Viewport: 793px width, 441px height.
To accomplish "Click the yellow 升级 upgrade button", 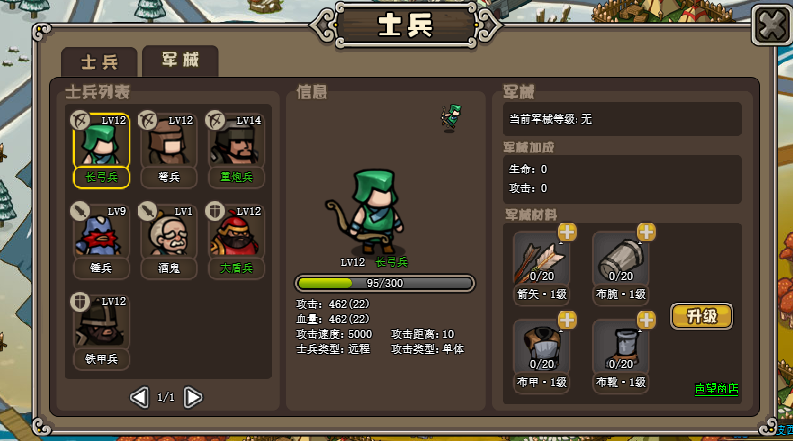I will point(701,317).
